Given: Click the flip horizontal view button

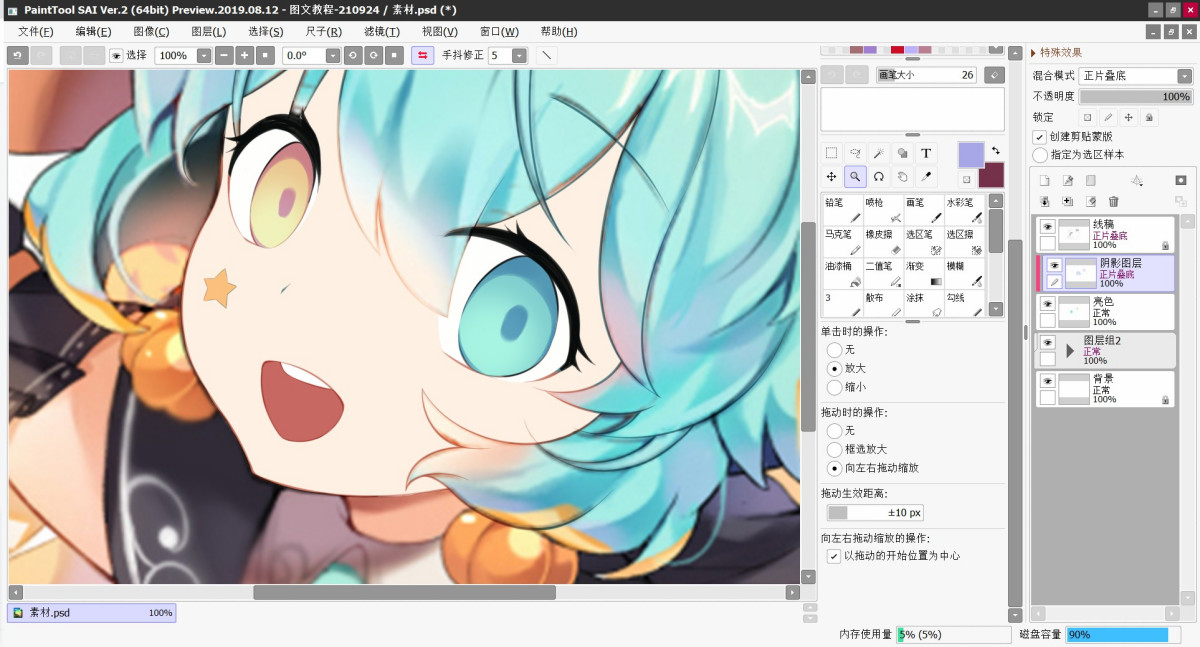Looking at the screenshot, I should coord(422,56).
